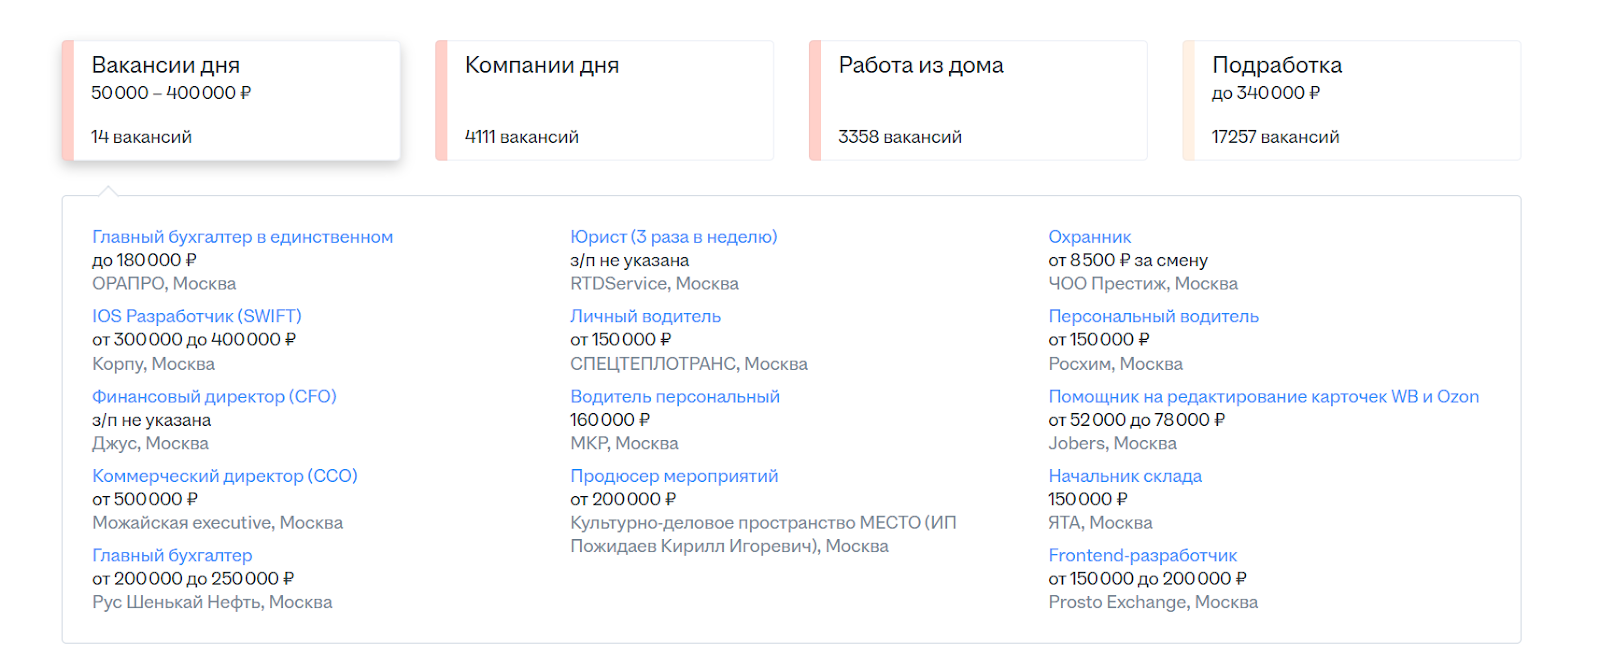Click the 17257 вакансий count text
Image resolution: width=1600 pixels, height=667 pixels.
(x=1275, y=137)
